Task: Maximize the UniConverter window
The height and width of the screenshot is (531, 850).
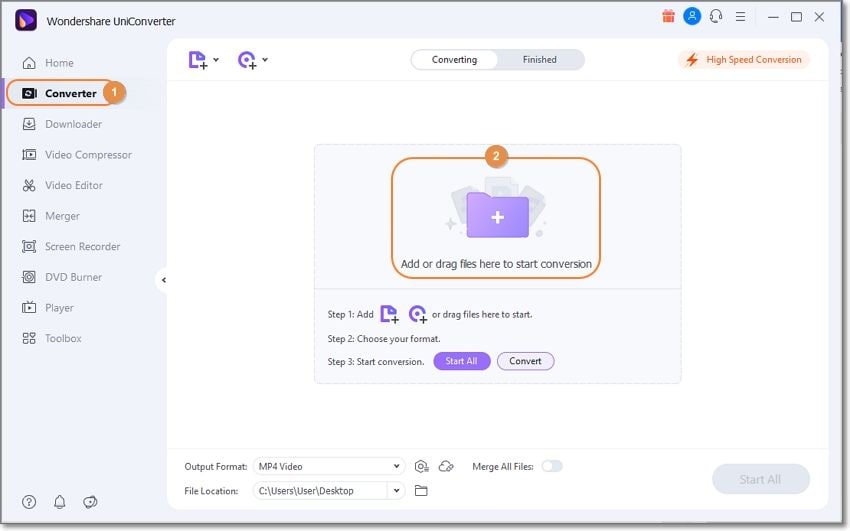Action: click(796, 17)
